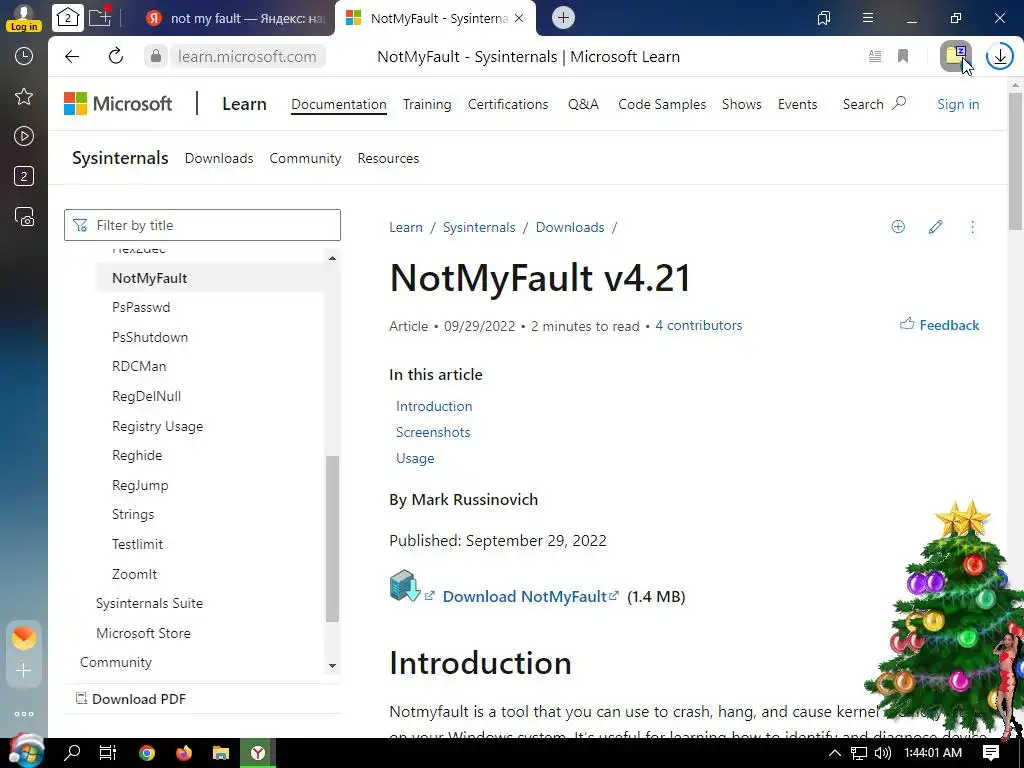Open the Documentation menu item
This screenshot has height=768, width=1024.
(x=339, y=104)
